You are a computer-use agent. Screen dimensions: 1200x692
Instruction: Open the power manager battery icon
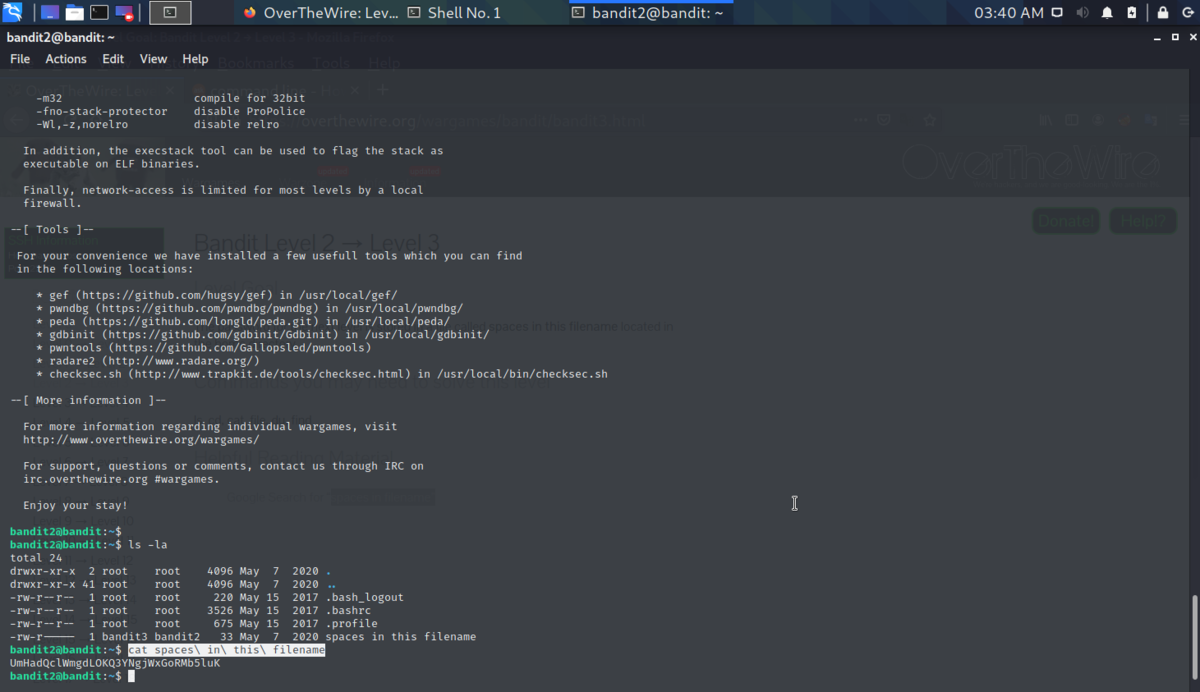pos(1131,13)
